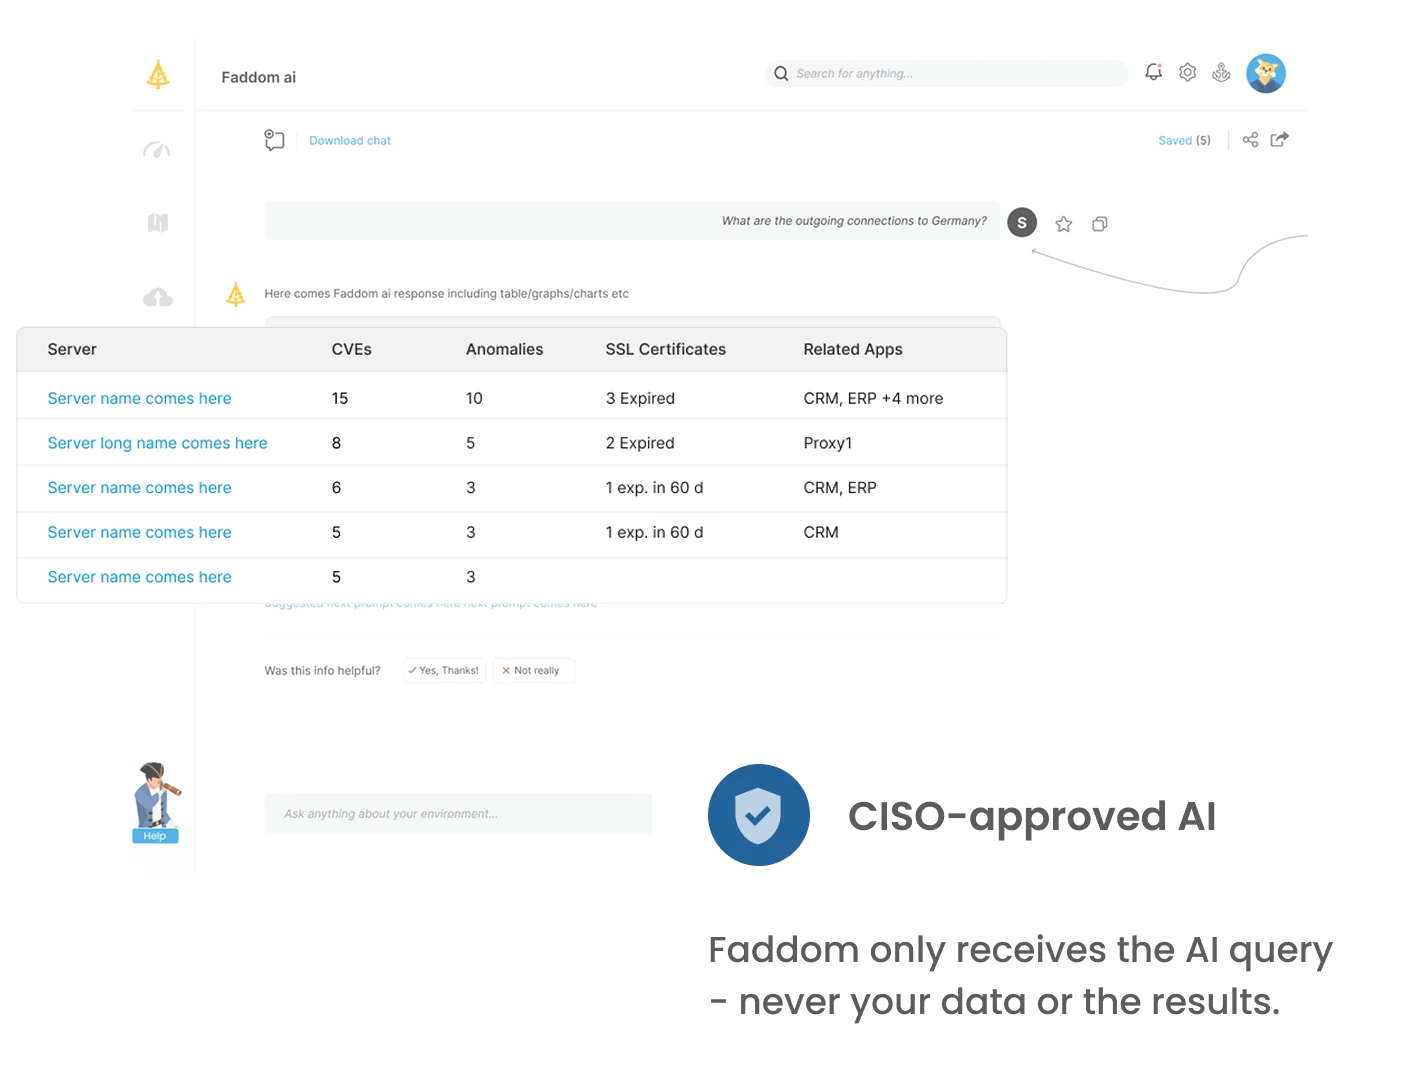Click the Faddom ai response tree icon
This screenshot has width=1422, height=1082.
[x=235, y=294]
